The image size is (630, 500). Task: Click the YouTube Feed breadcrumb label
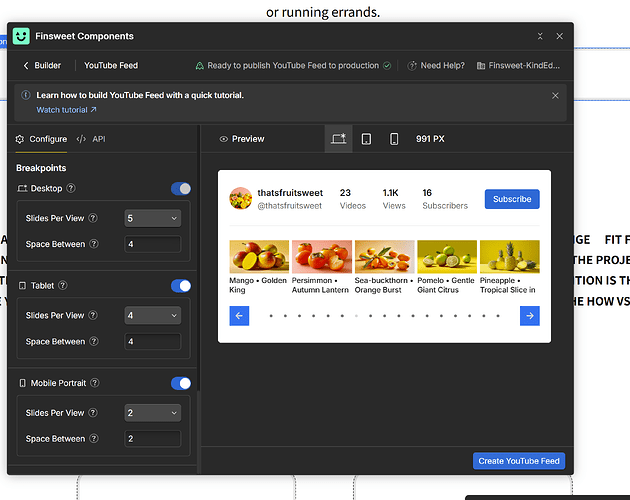coord(111,66)
